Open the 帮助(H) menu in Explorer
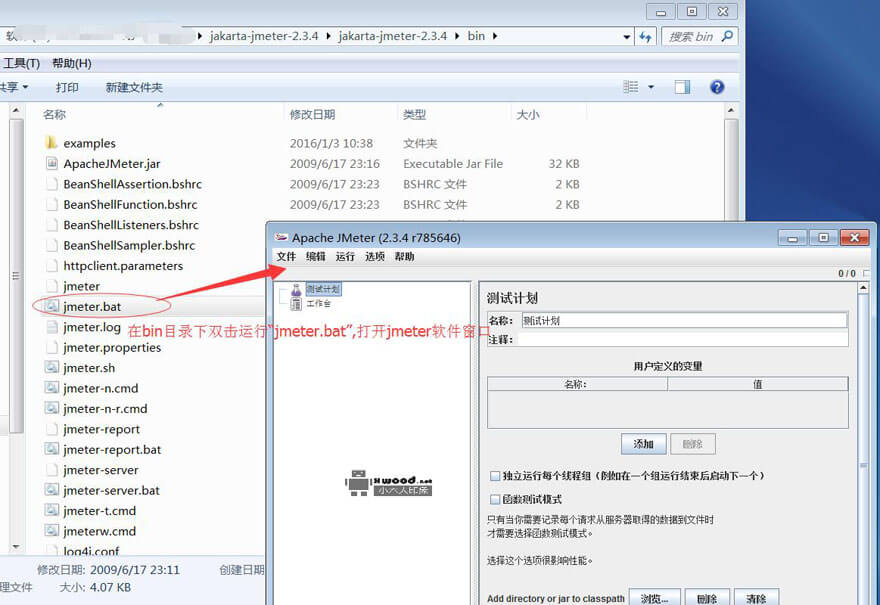 72,63
